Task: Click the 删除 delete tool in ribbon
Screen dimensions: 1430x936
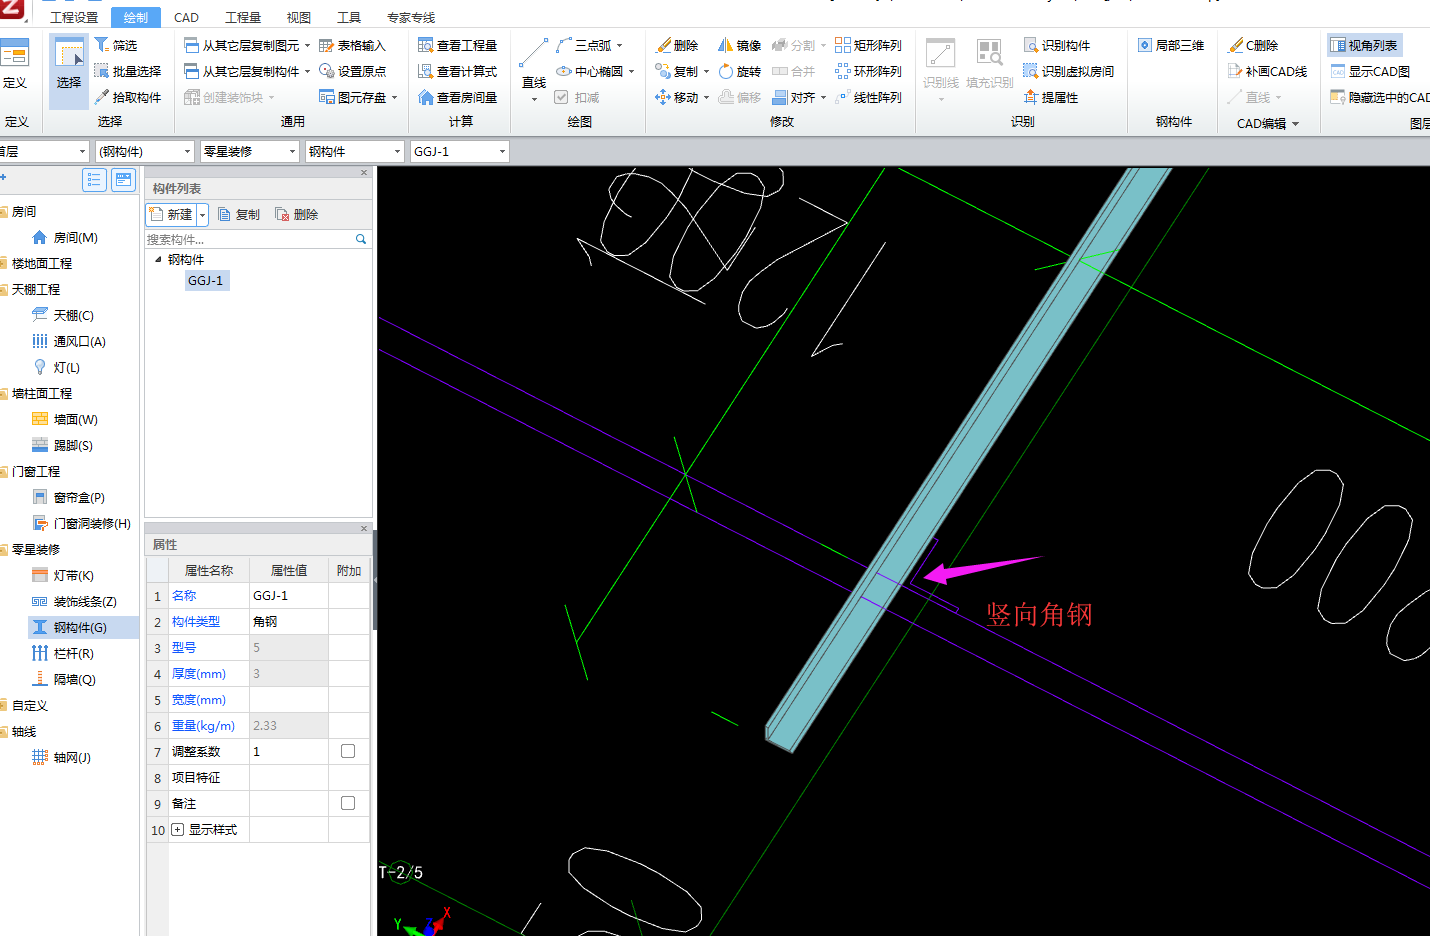Action: point(677,45)
